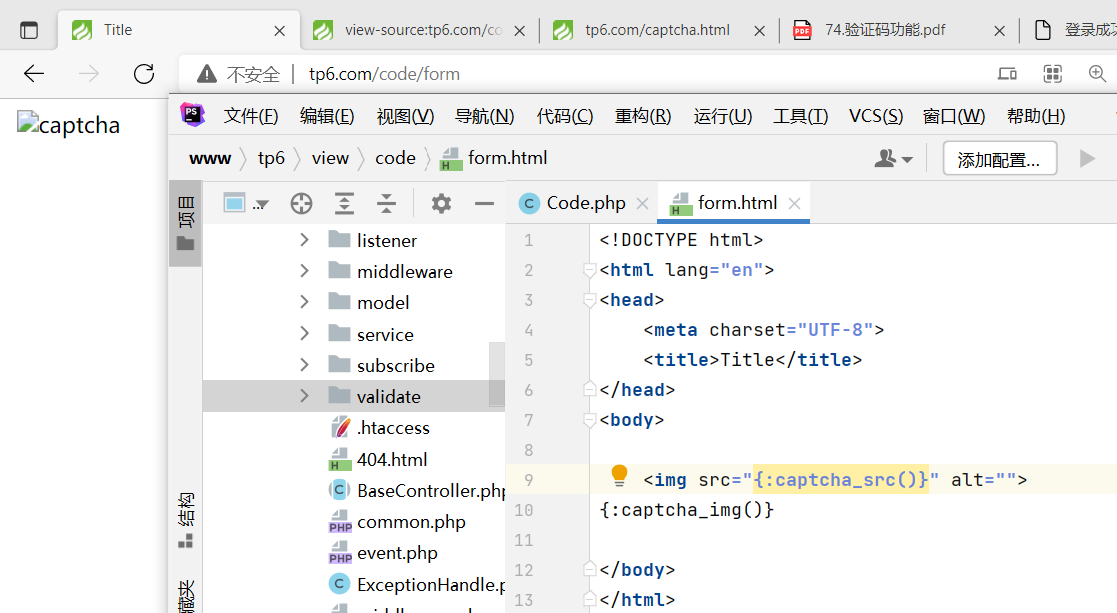Toggle the Structure tool window sidebar tab
Image resolution: width=1117 pixels, height=613 pixels.
coord(185,520)
